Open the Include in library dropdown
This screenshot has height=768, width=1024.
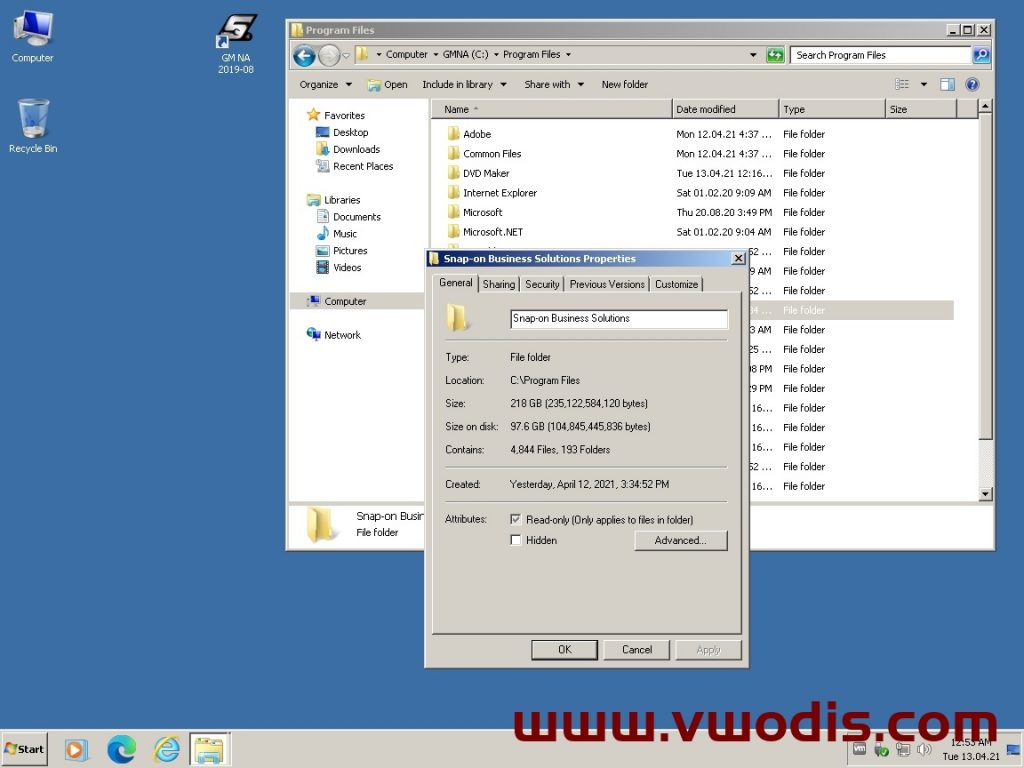(x=464, y=84)
